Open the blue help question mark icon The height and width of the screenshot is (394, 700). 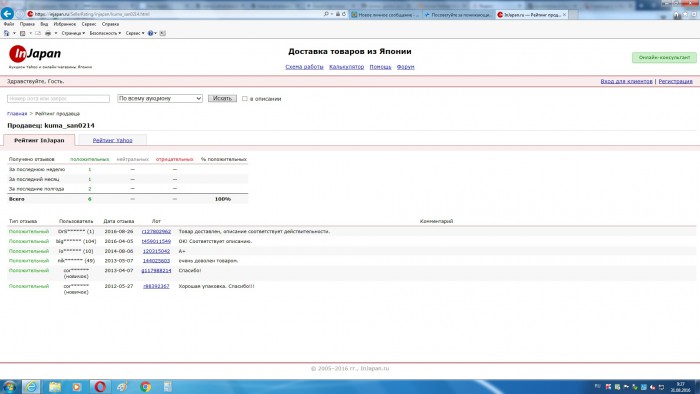150,33
